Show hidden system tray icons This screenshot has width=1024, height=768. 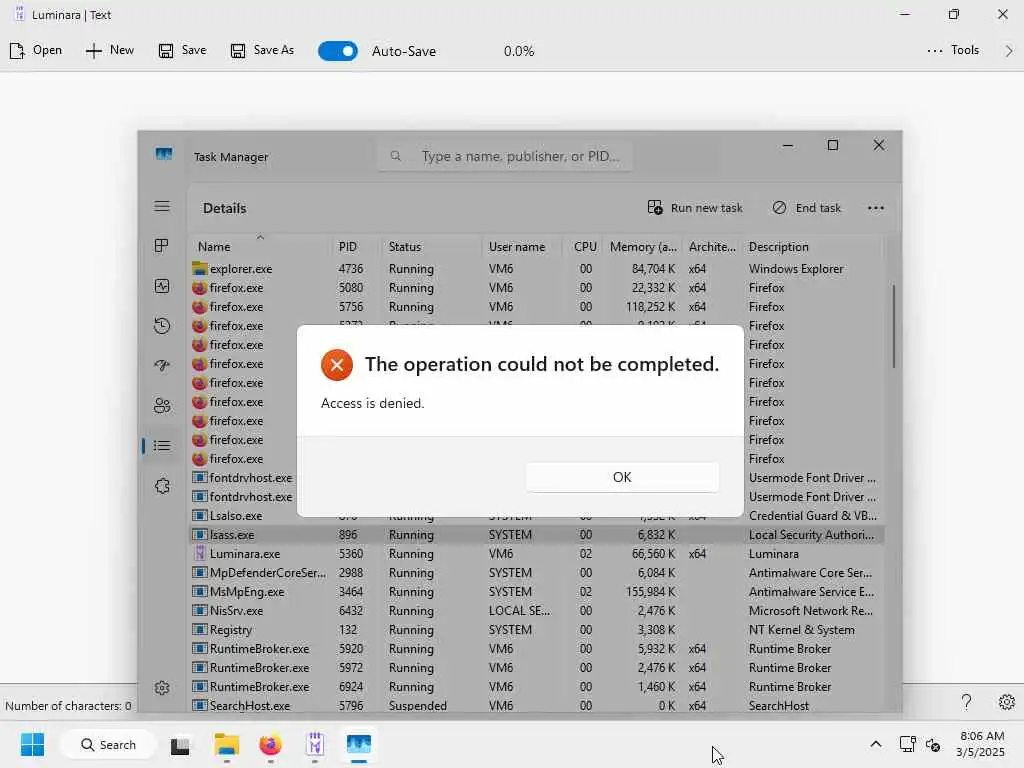tap(876, 744)
